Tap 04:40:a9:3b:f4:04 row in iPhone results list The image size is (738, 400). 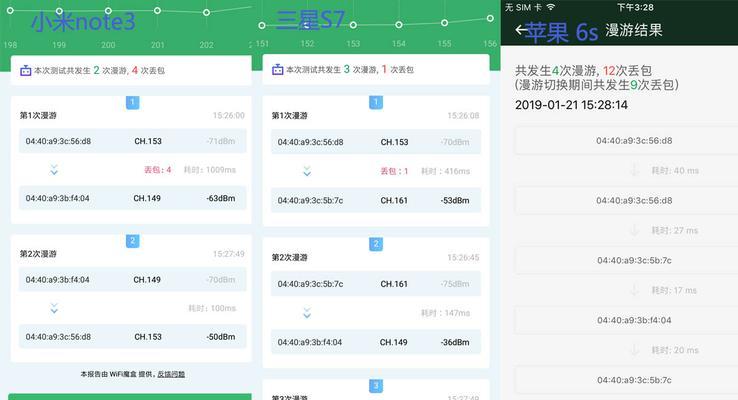pyautogui.click(x=626, y=320)
